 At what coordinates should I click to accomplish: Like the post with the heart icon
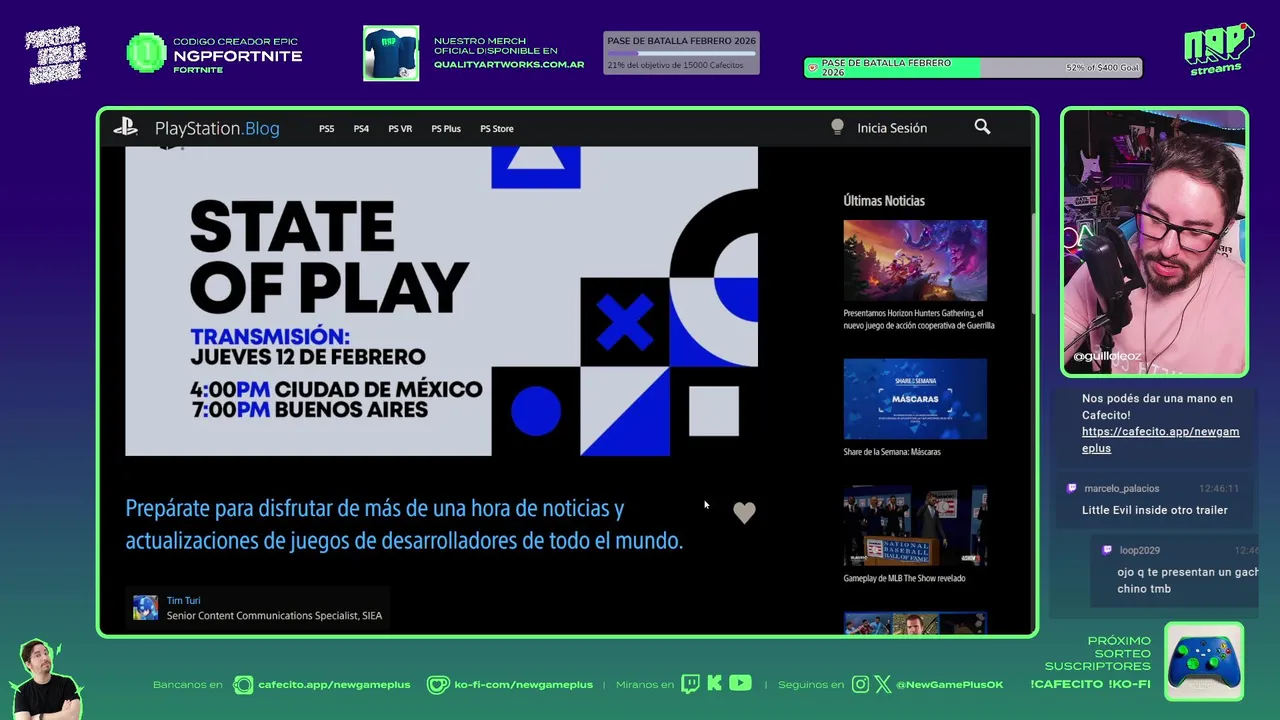(x=744, y=513)
